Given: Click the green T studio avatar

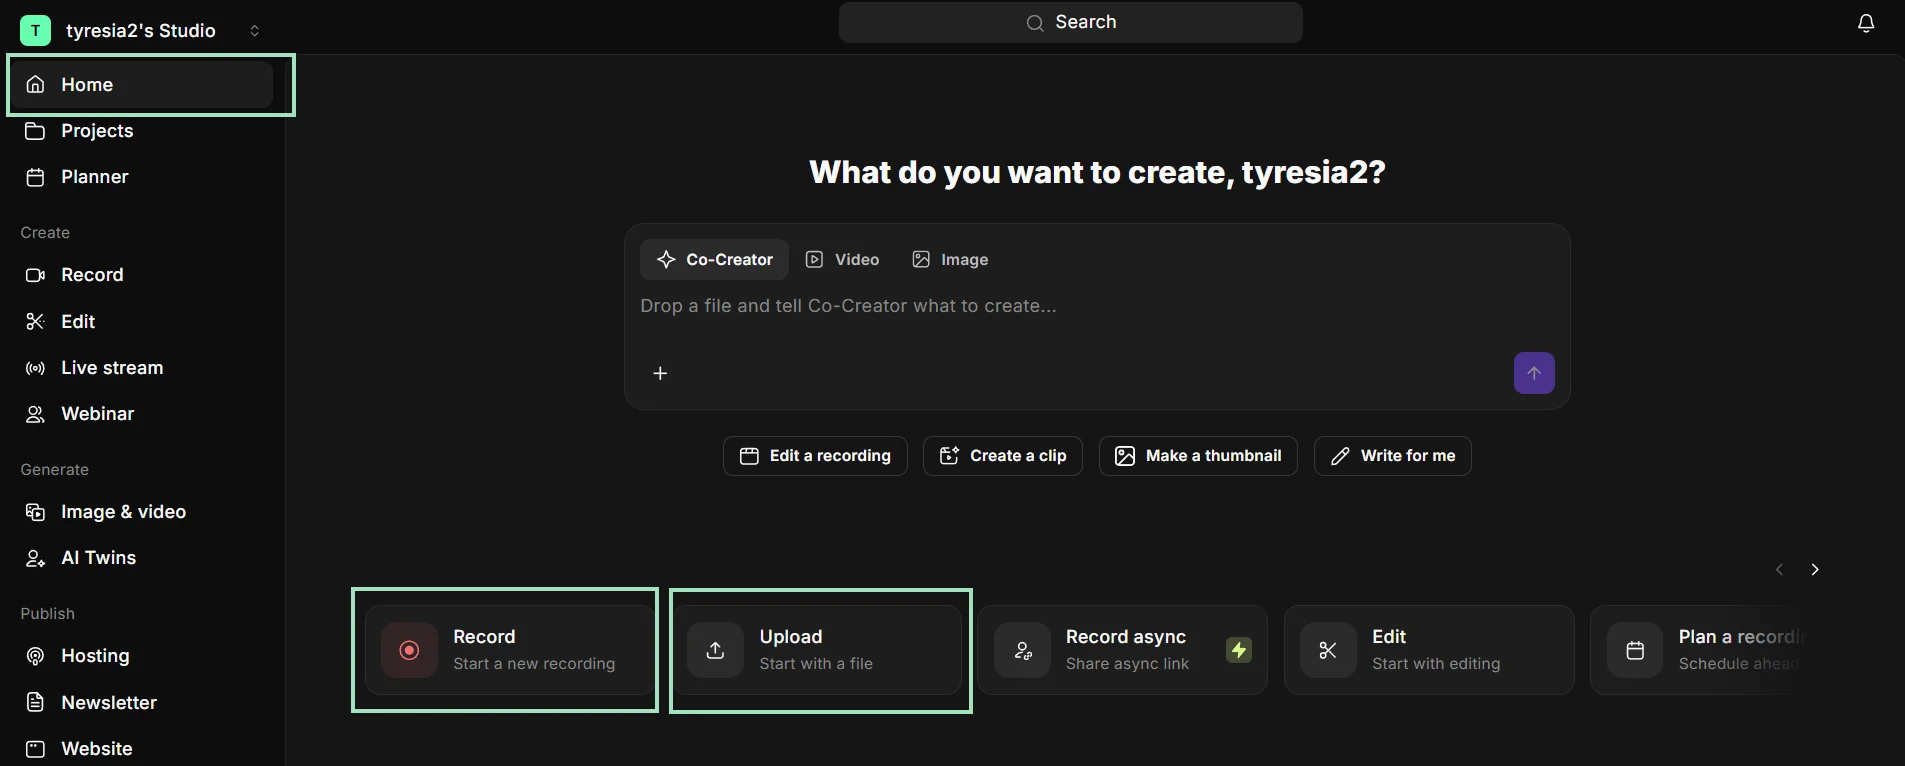Looking at the screenshot, I should point(35,31).
